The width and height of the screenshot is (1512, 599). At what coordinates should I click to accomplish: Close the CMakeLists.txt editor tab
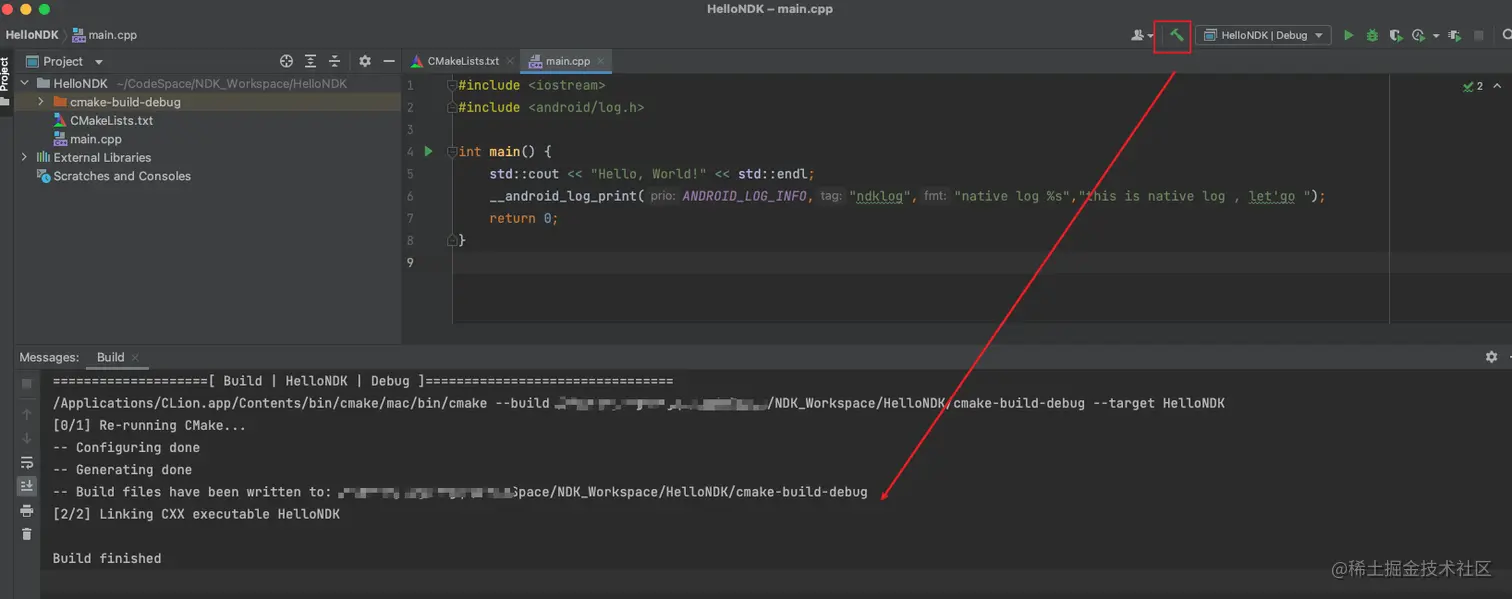pos(509,61)
